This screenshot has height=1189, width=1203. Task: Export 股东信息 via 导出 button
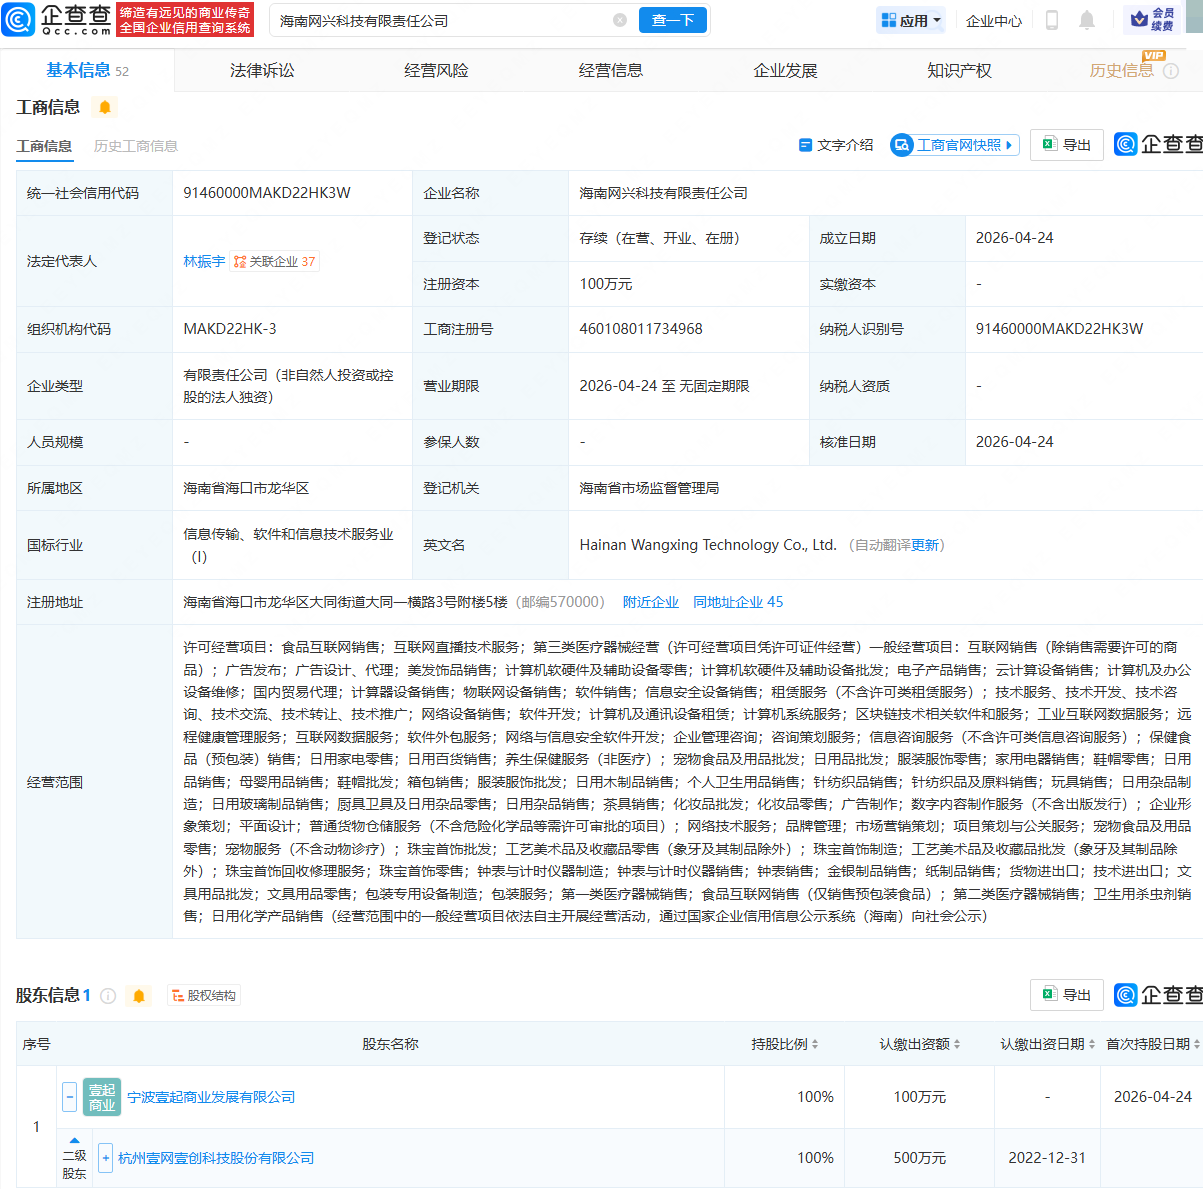pos(1067,995)
